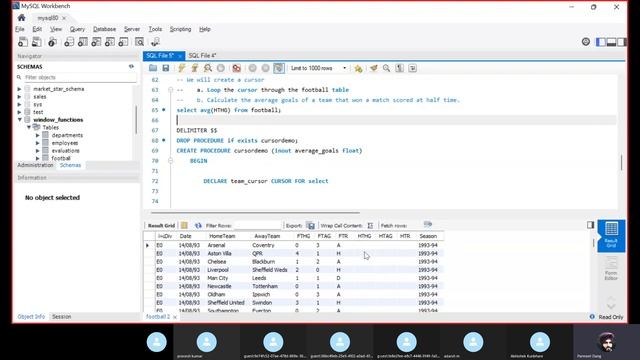Execute the SQL script lightning icon

click(x=182, y=68)
